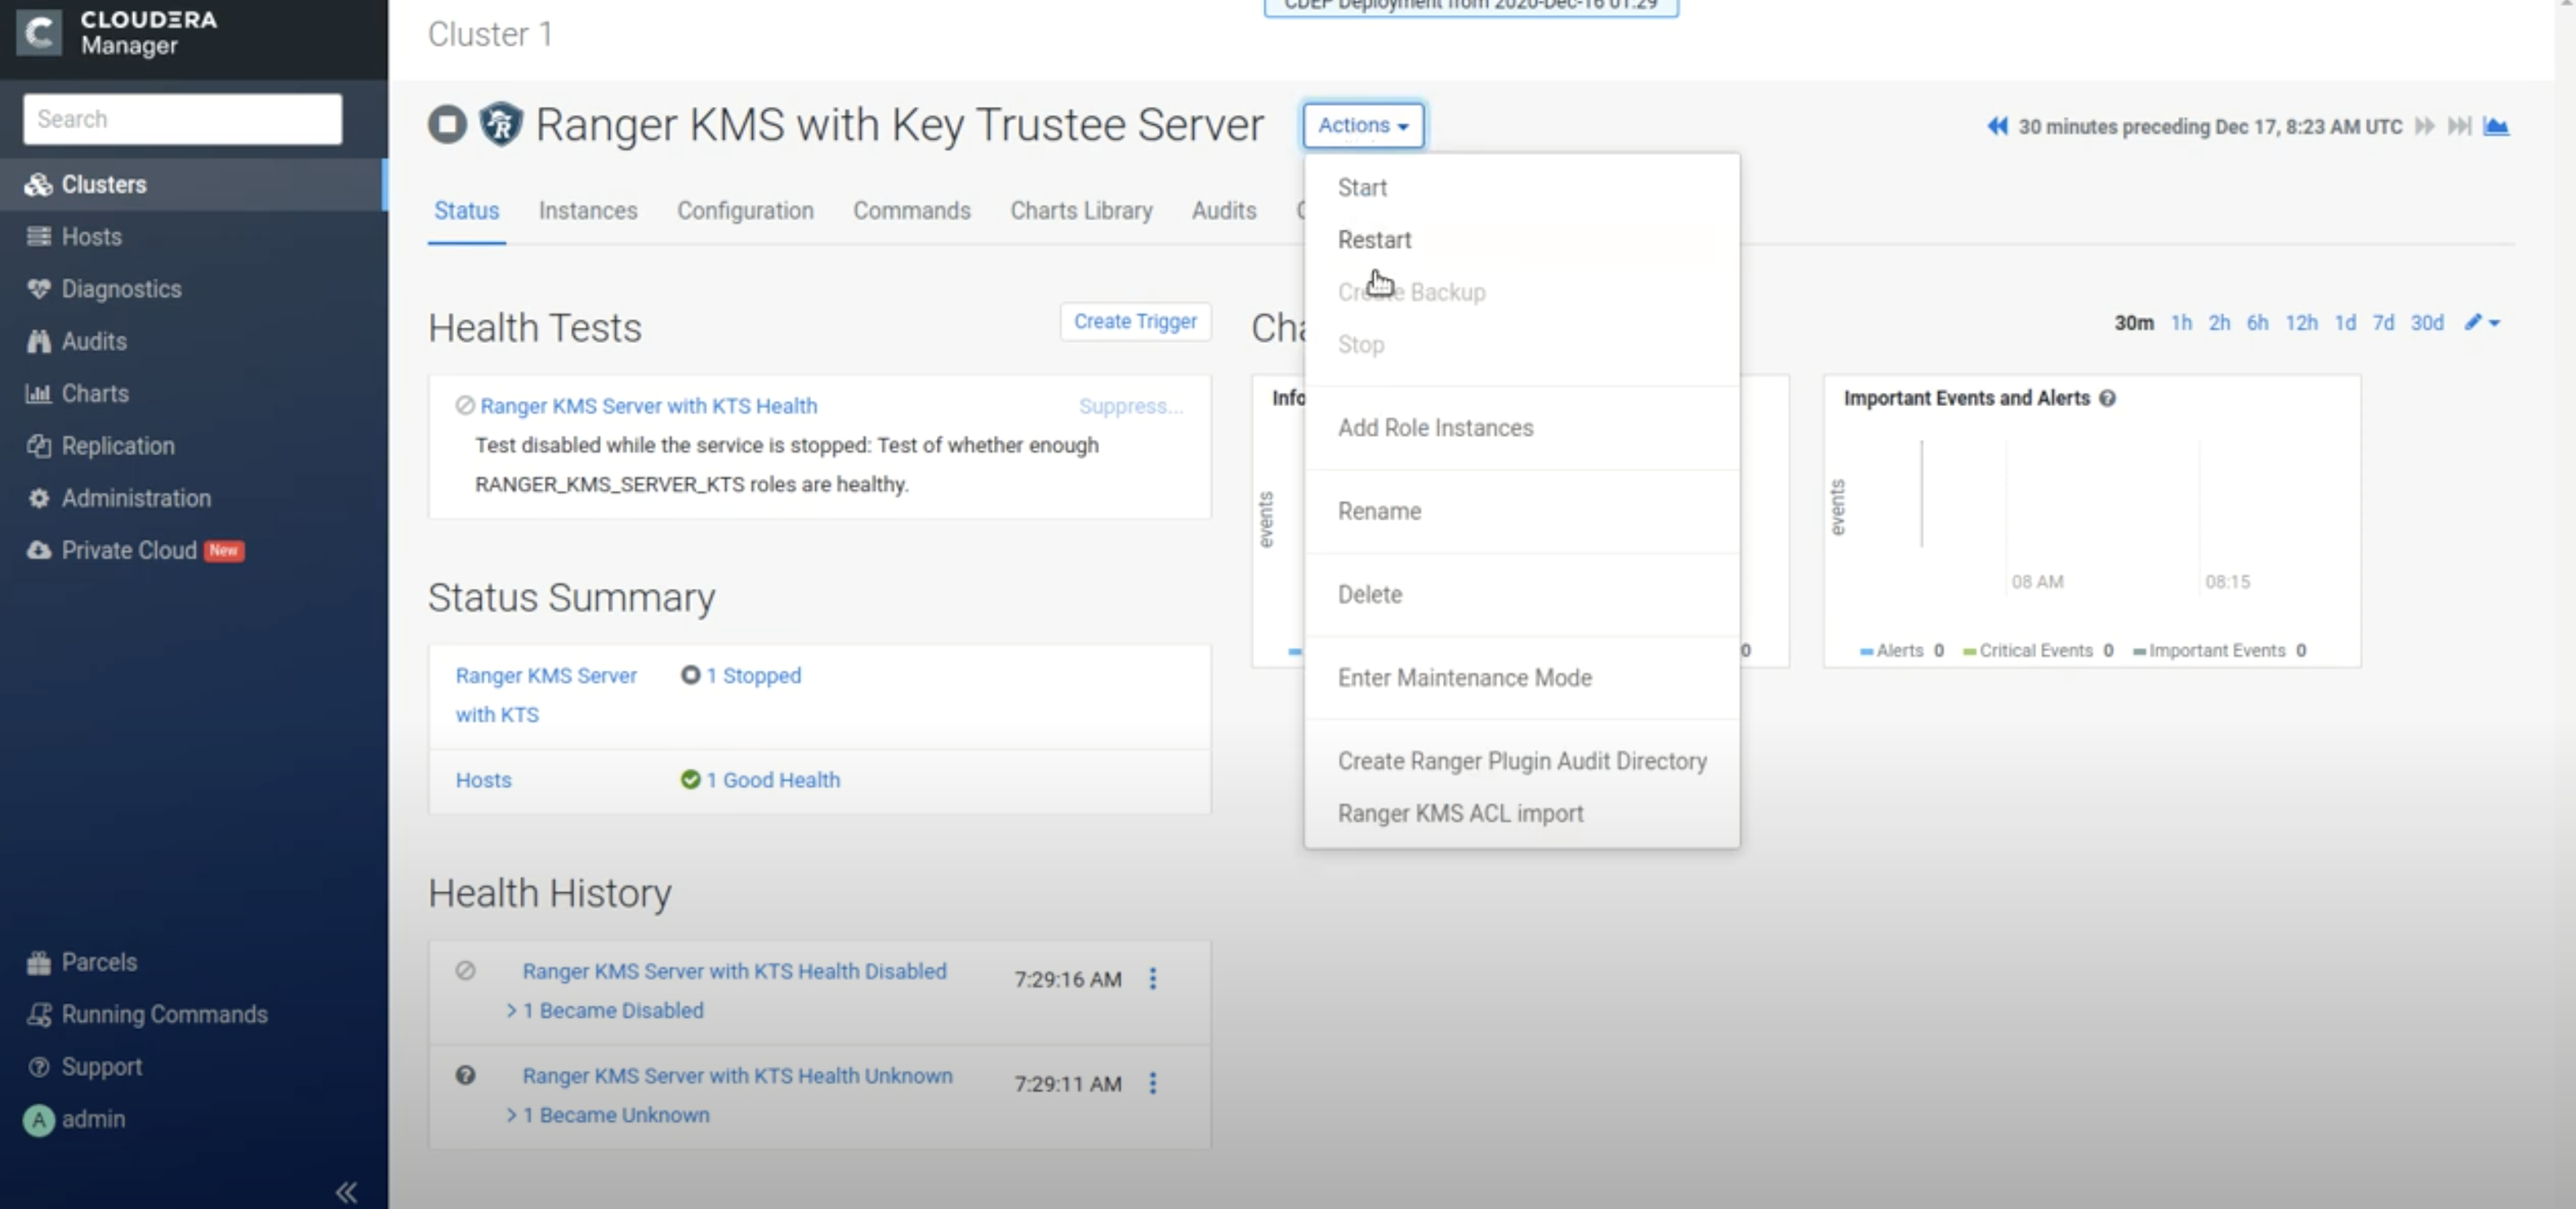Set chart range to 1d
The height and width of the screenshot is (1209, 2576).
click(x=2345, y=322)
